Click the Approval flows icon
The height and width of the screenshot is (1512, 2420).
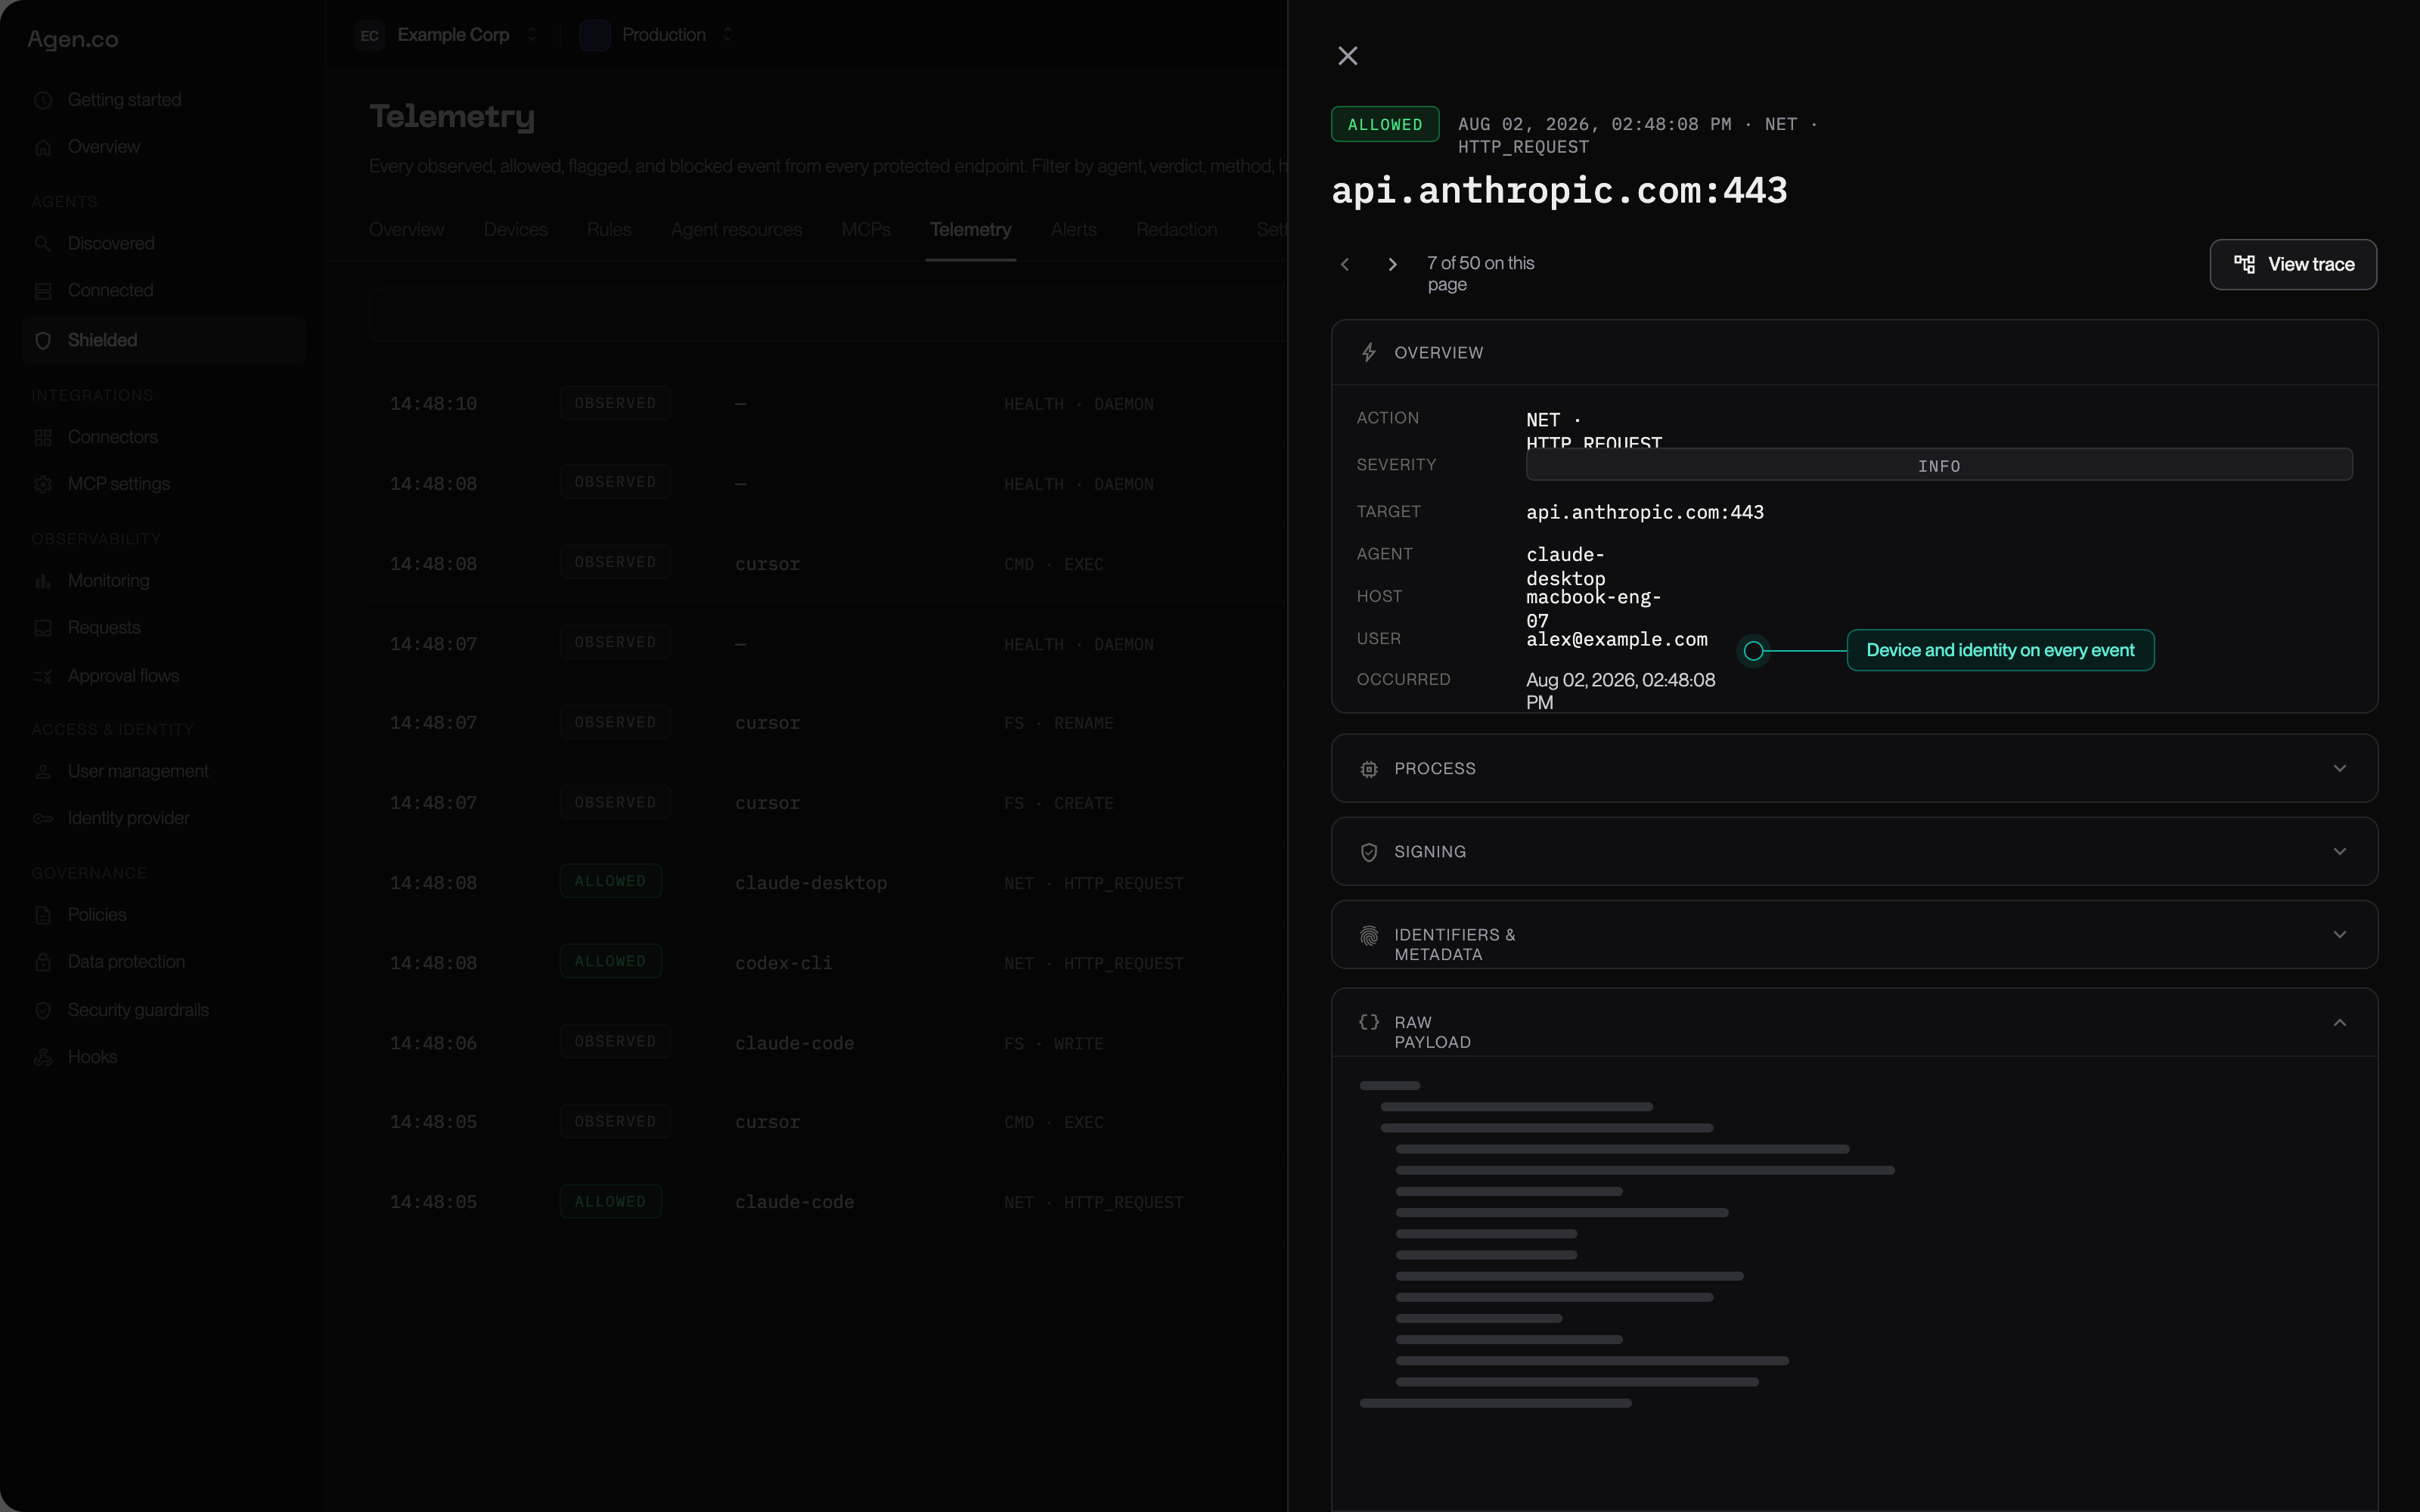click(43, 676)
